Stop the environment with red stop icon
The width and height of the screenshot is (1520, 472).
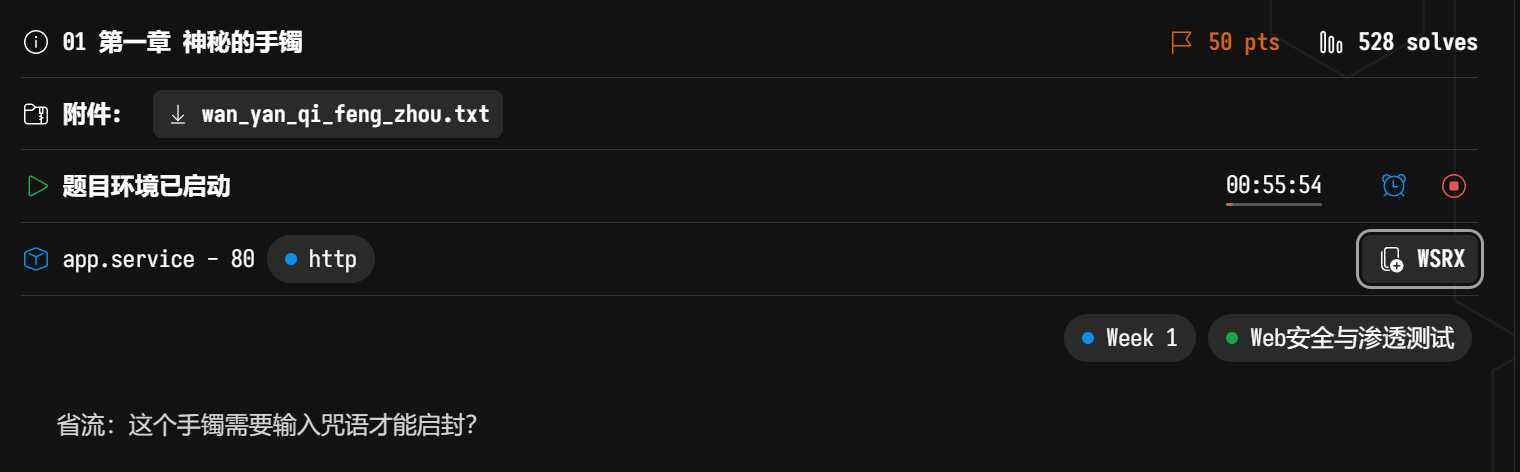coord(1453,186)
